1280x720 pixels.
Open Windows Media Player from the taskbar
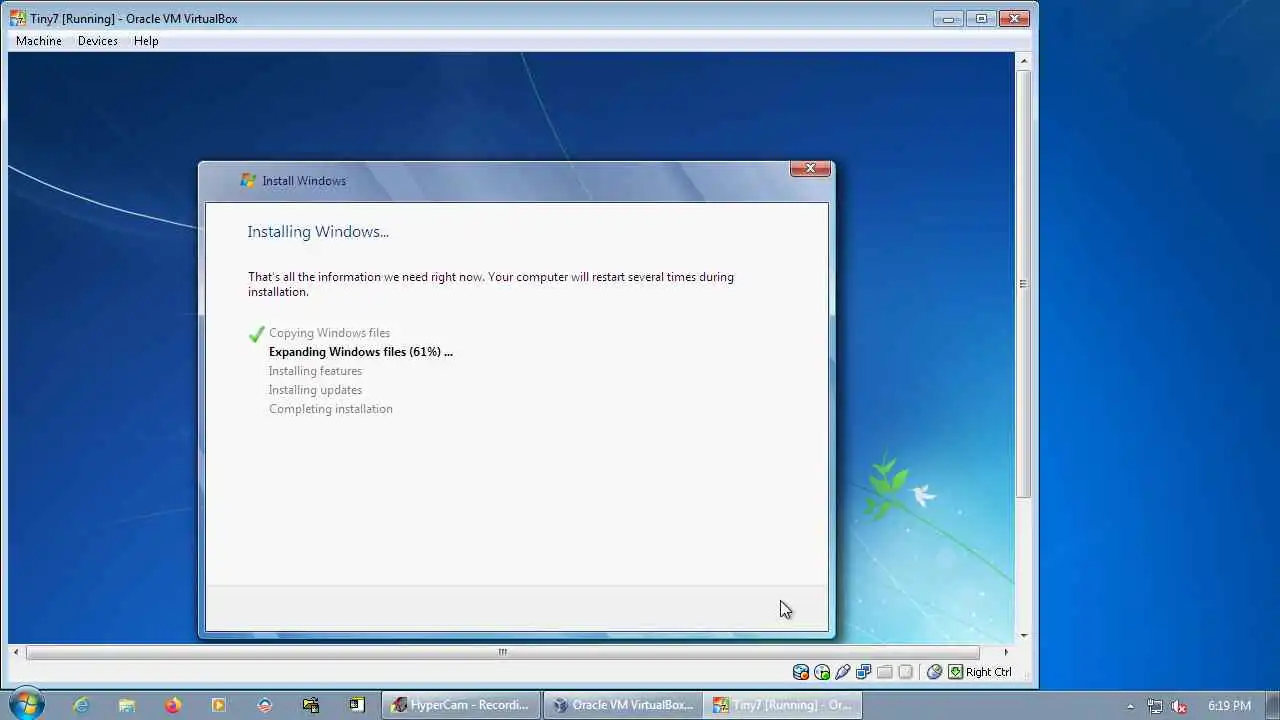pyautogui.click(x=219, y=705)
